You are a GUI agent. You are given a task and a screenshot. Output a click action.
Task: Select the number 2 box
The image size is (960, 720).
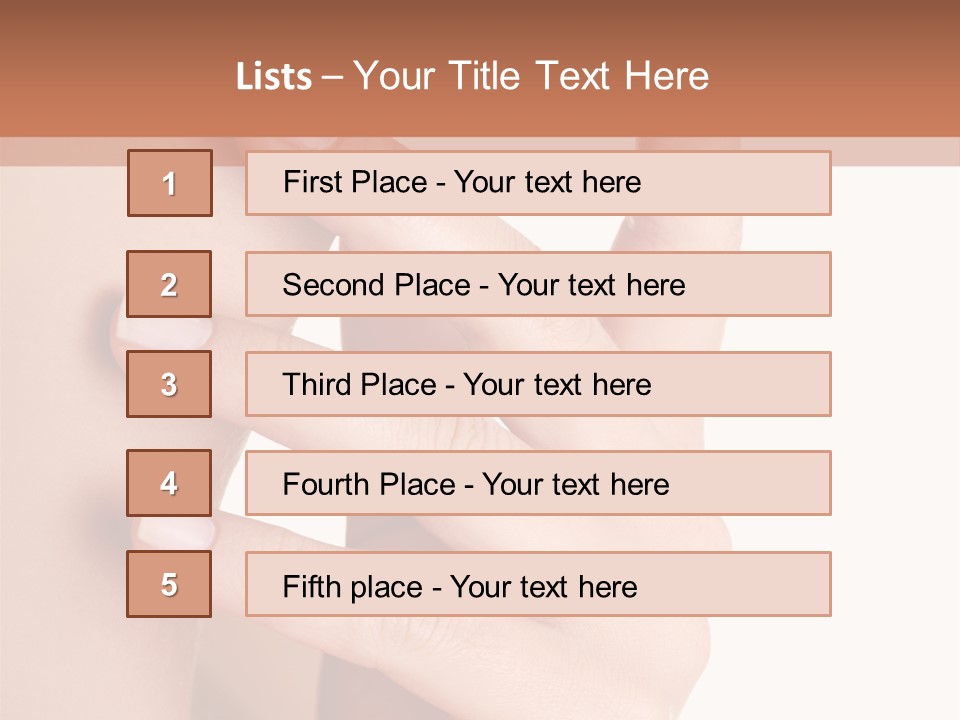169,285
